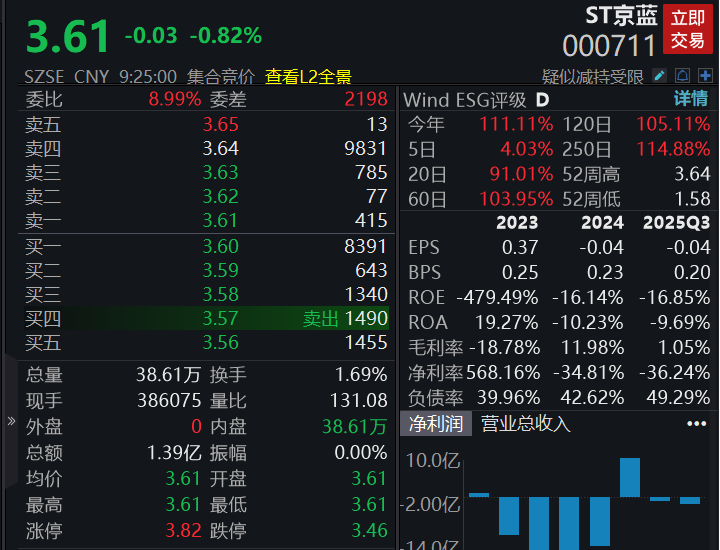
Task: Click the blue plus add-to-watchlist icon
Action: [705, 76]
